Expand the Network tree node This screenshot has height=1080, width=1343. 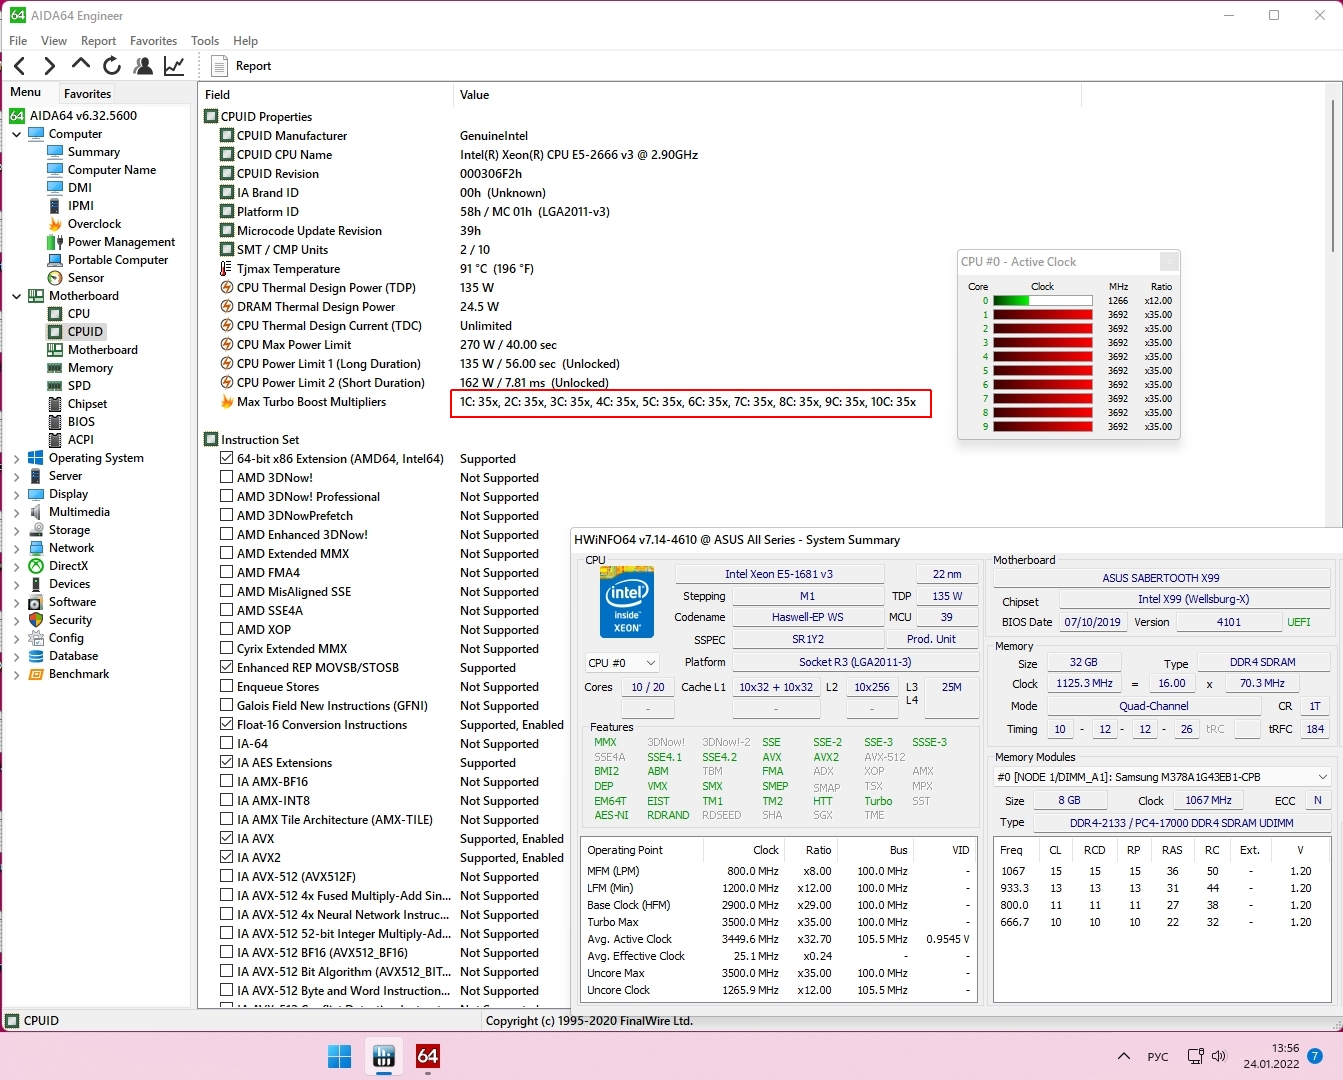(x=17, y=548)
